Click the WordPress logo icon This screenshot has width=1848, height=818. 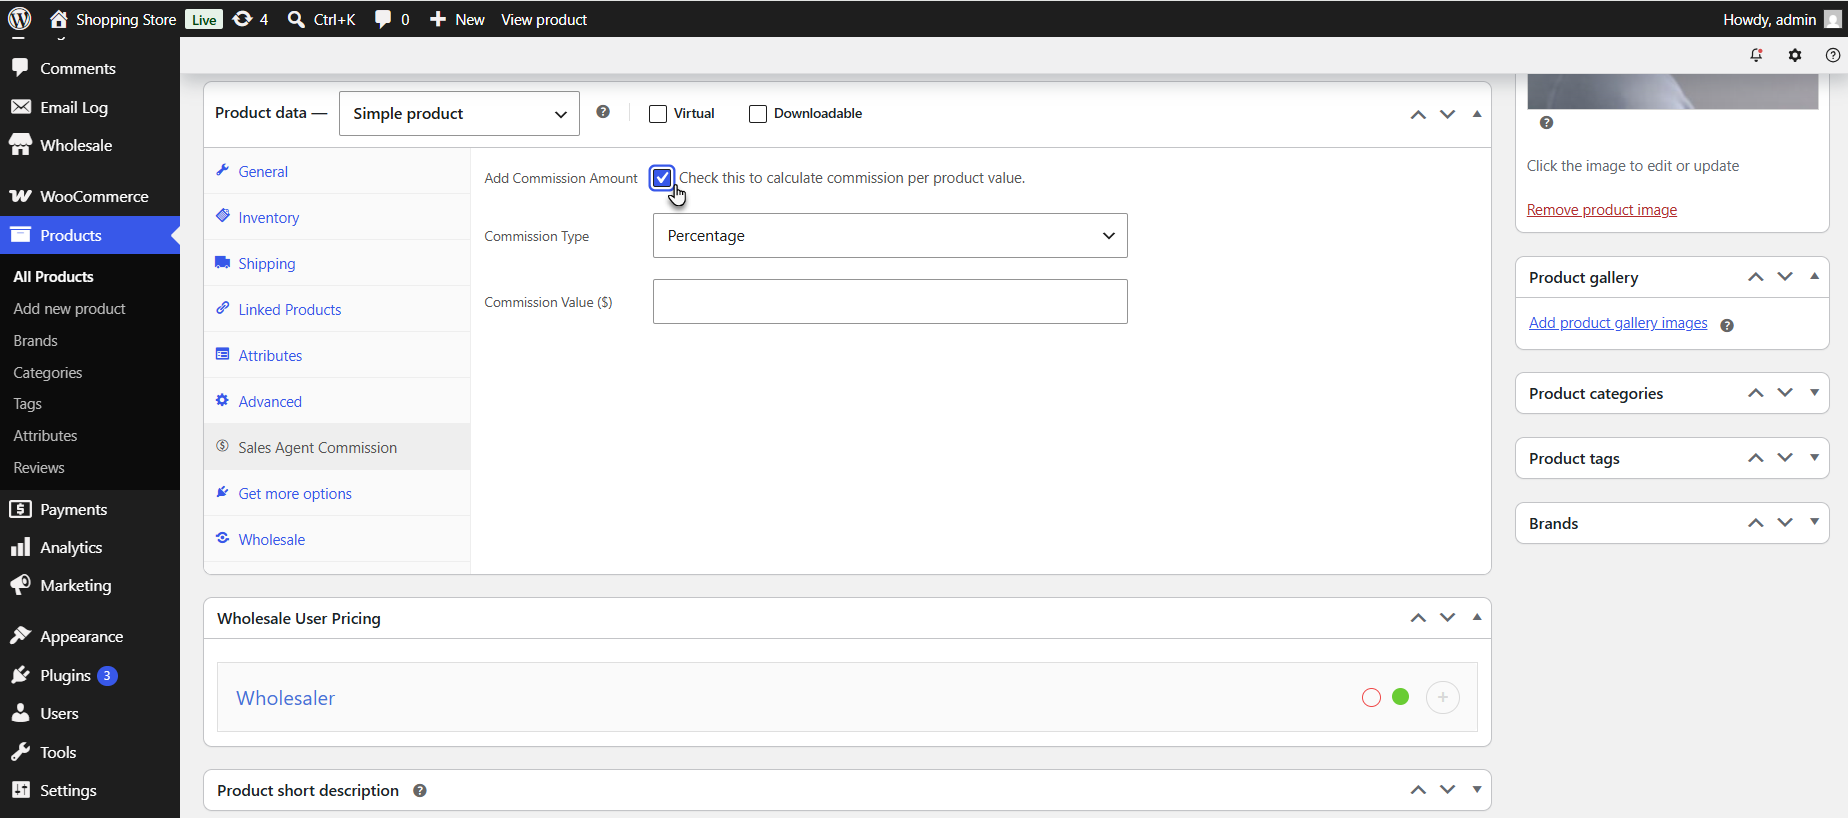20,19
